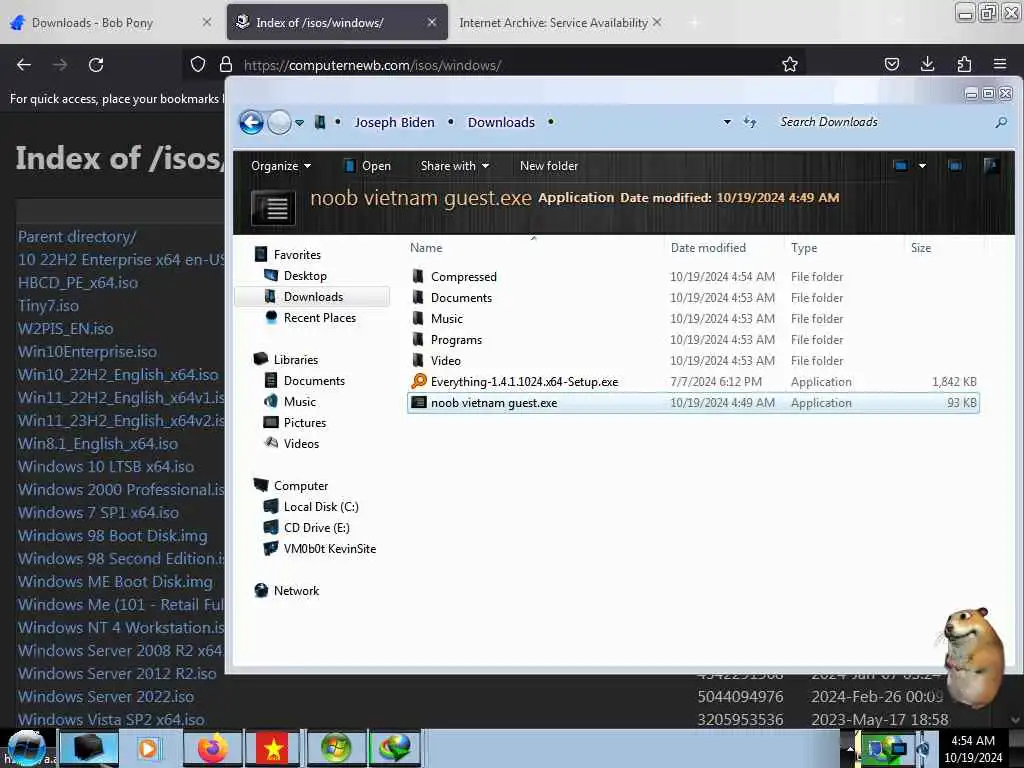
Task: Sort files by Date modified column
Action: click(708, 248)
